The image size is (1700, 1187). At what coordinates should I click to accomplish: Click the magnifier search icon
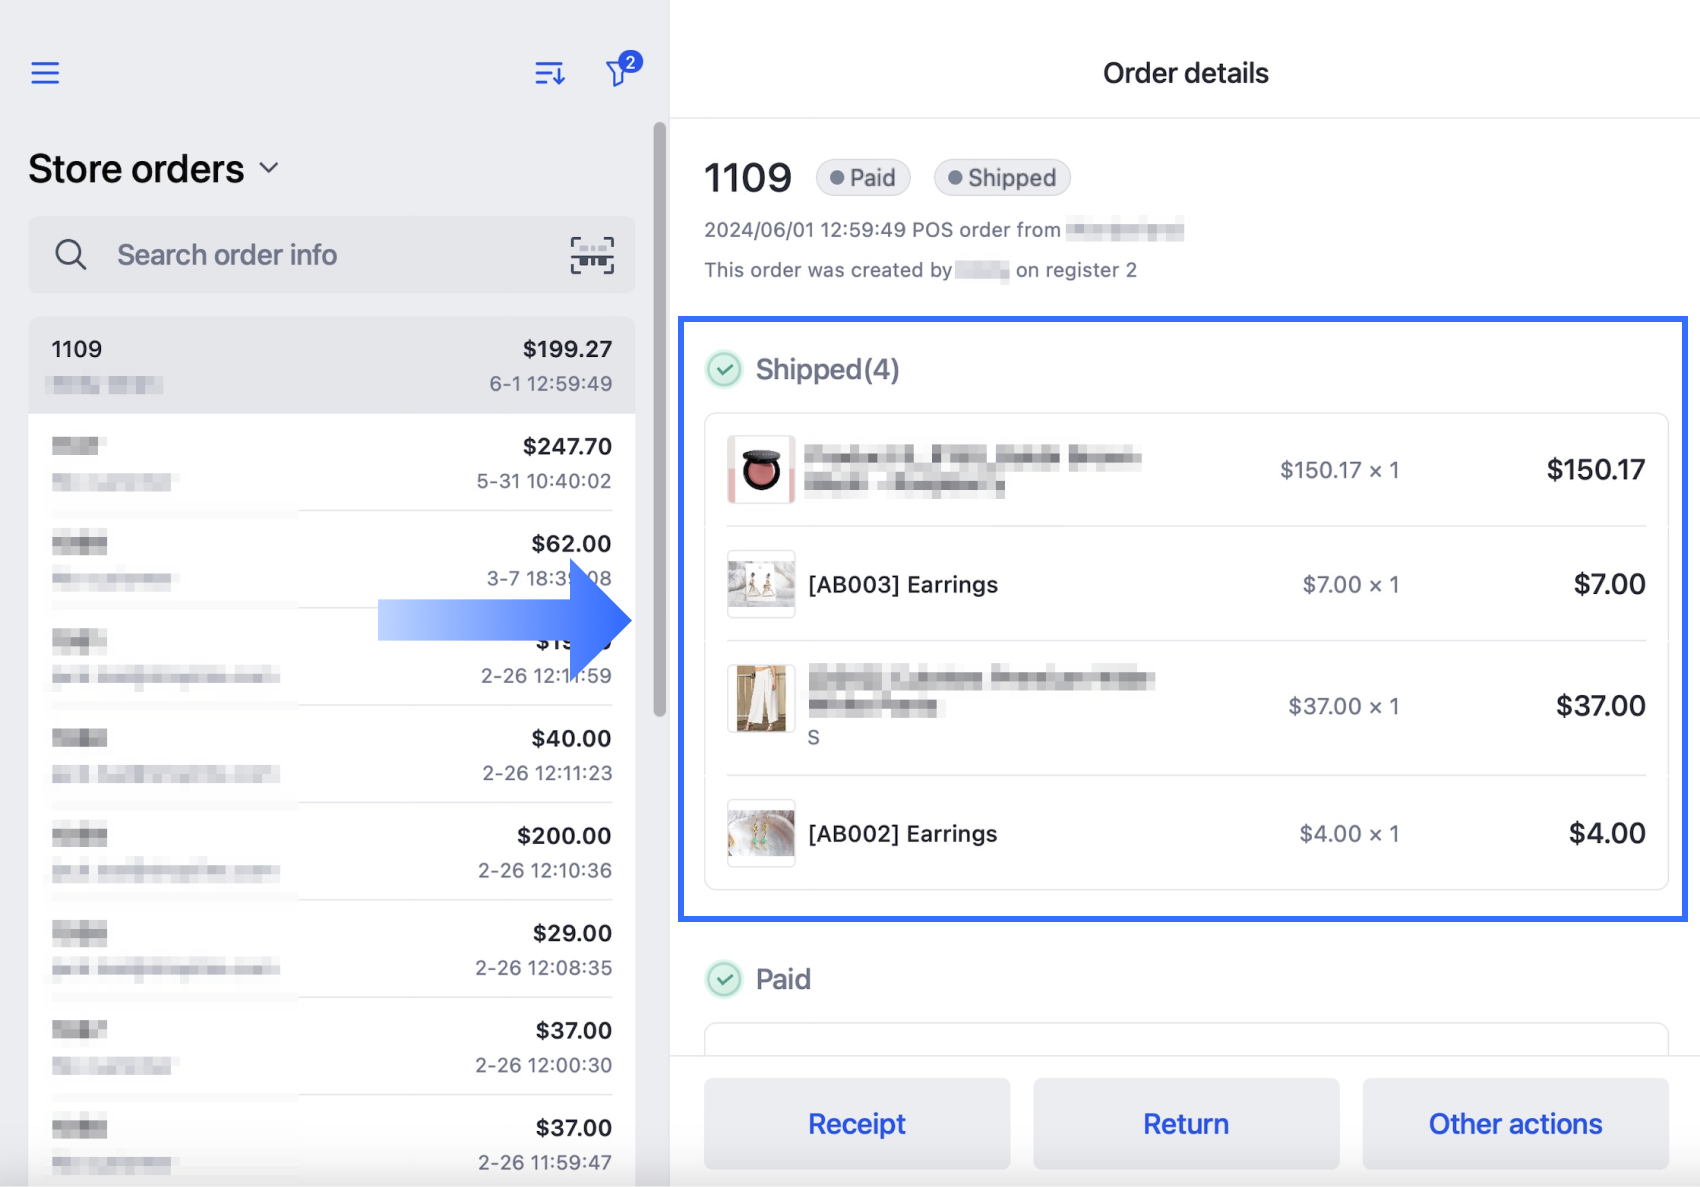[70, 255]
